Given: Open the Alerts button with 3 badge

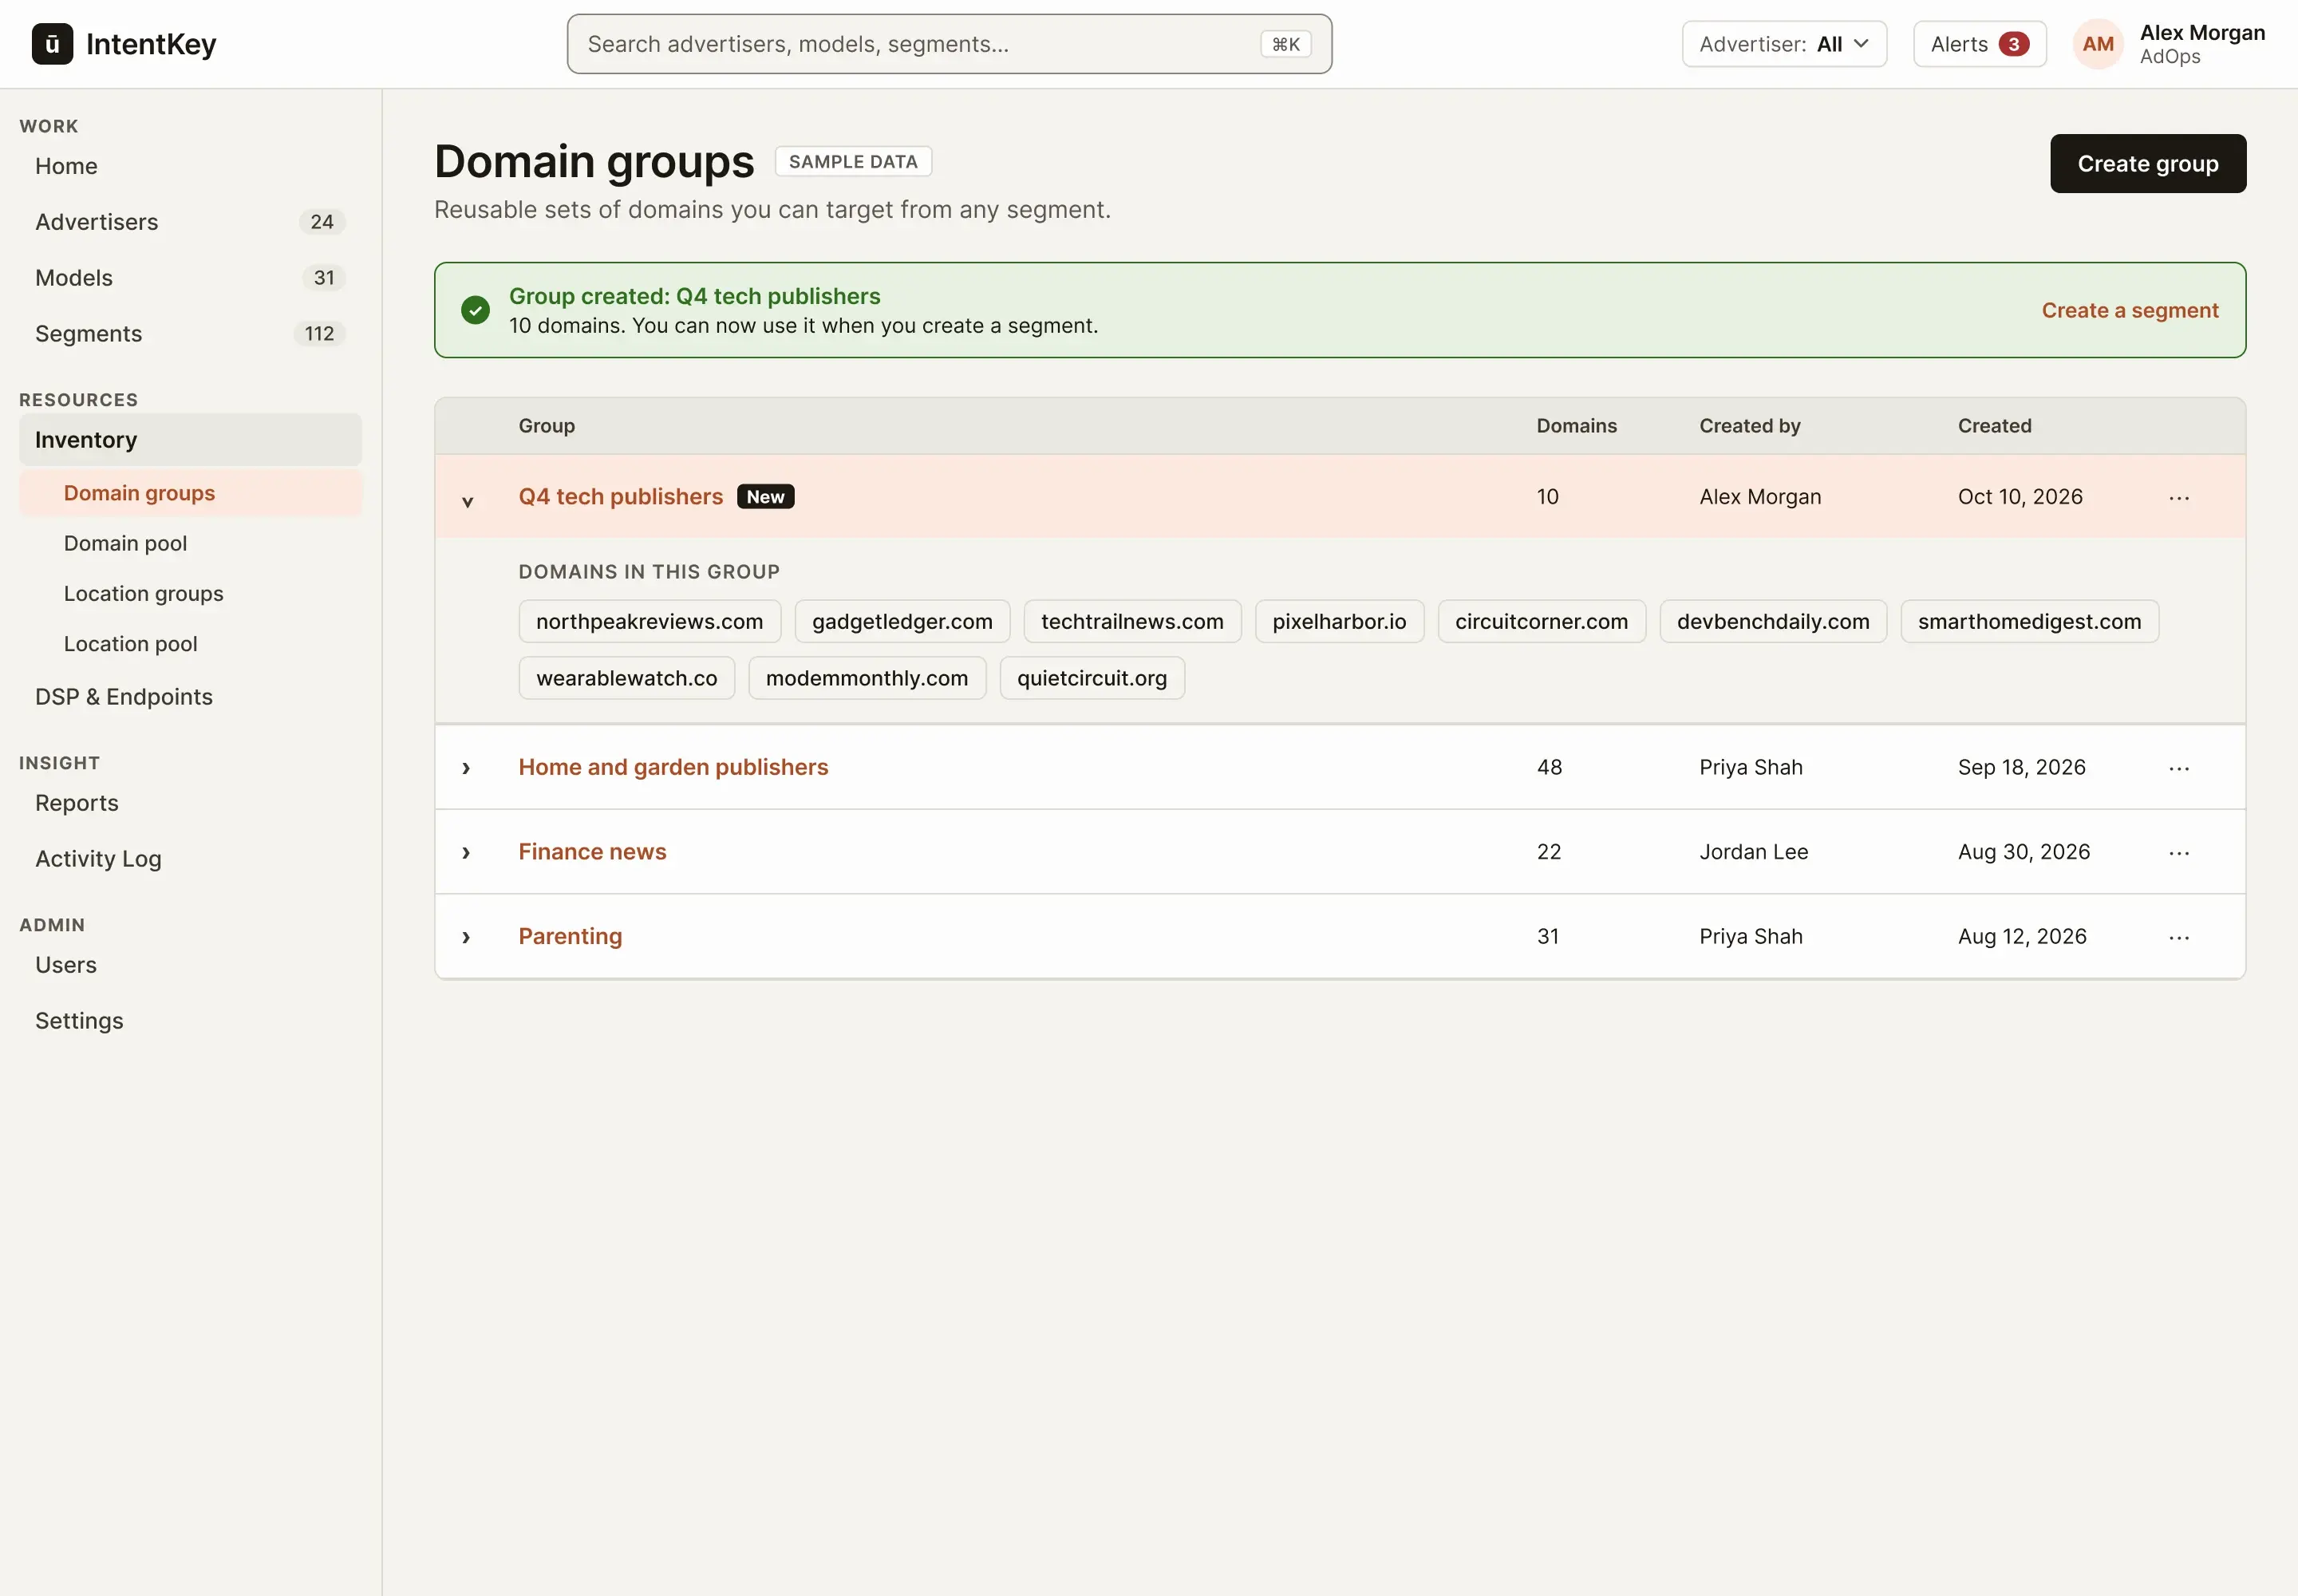Looking at the screenshot, I should point(1979,44).
